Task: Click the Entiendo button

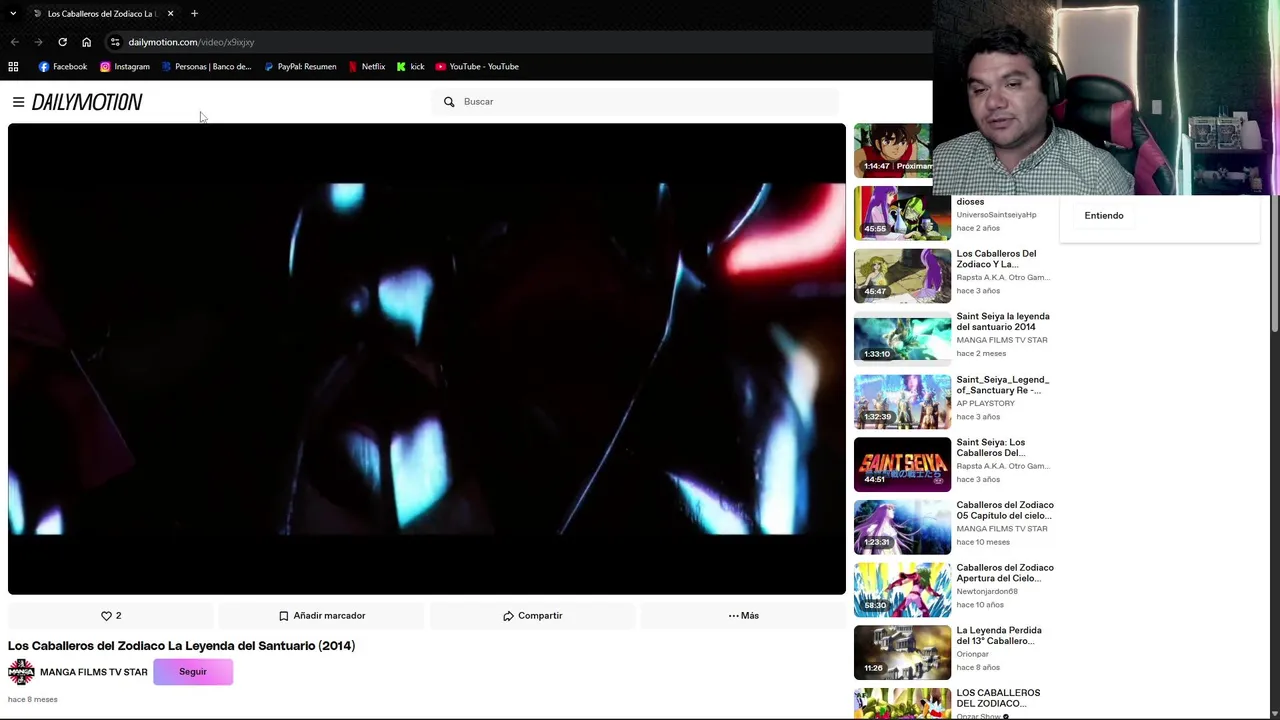Action: point(1104,216)
